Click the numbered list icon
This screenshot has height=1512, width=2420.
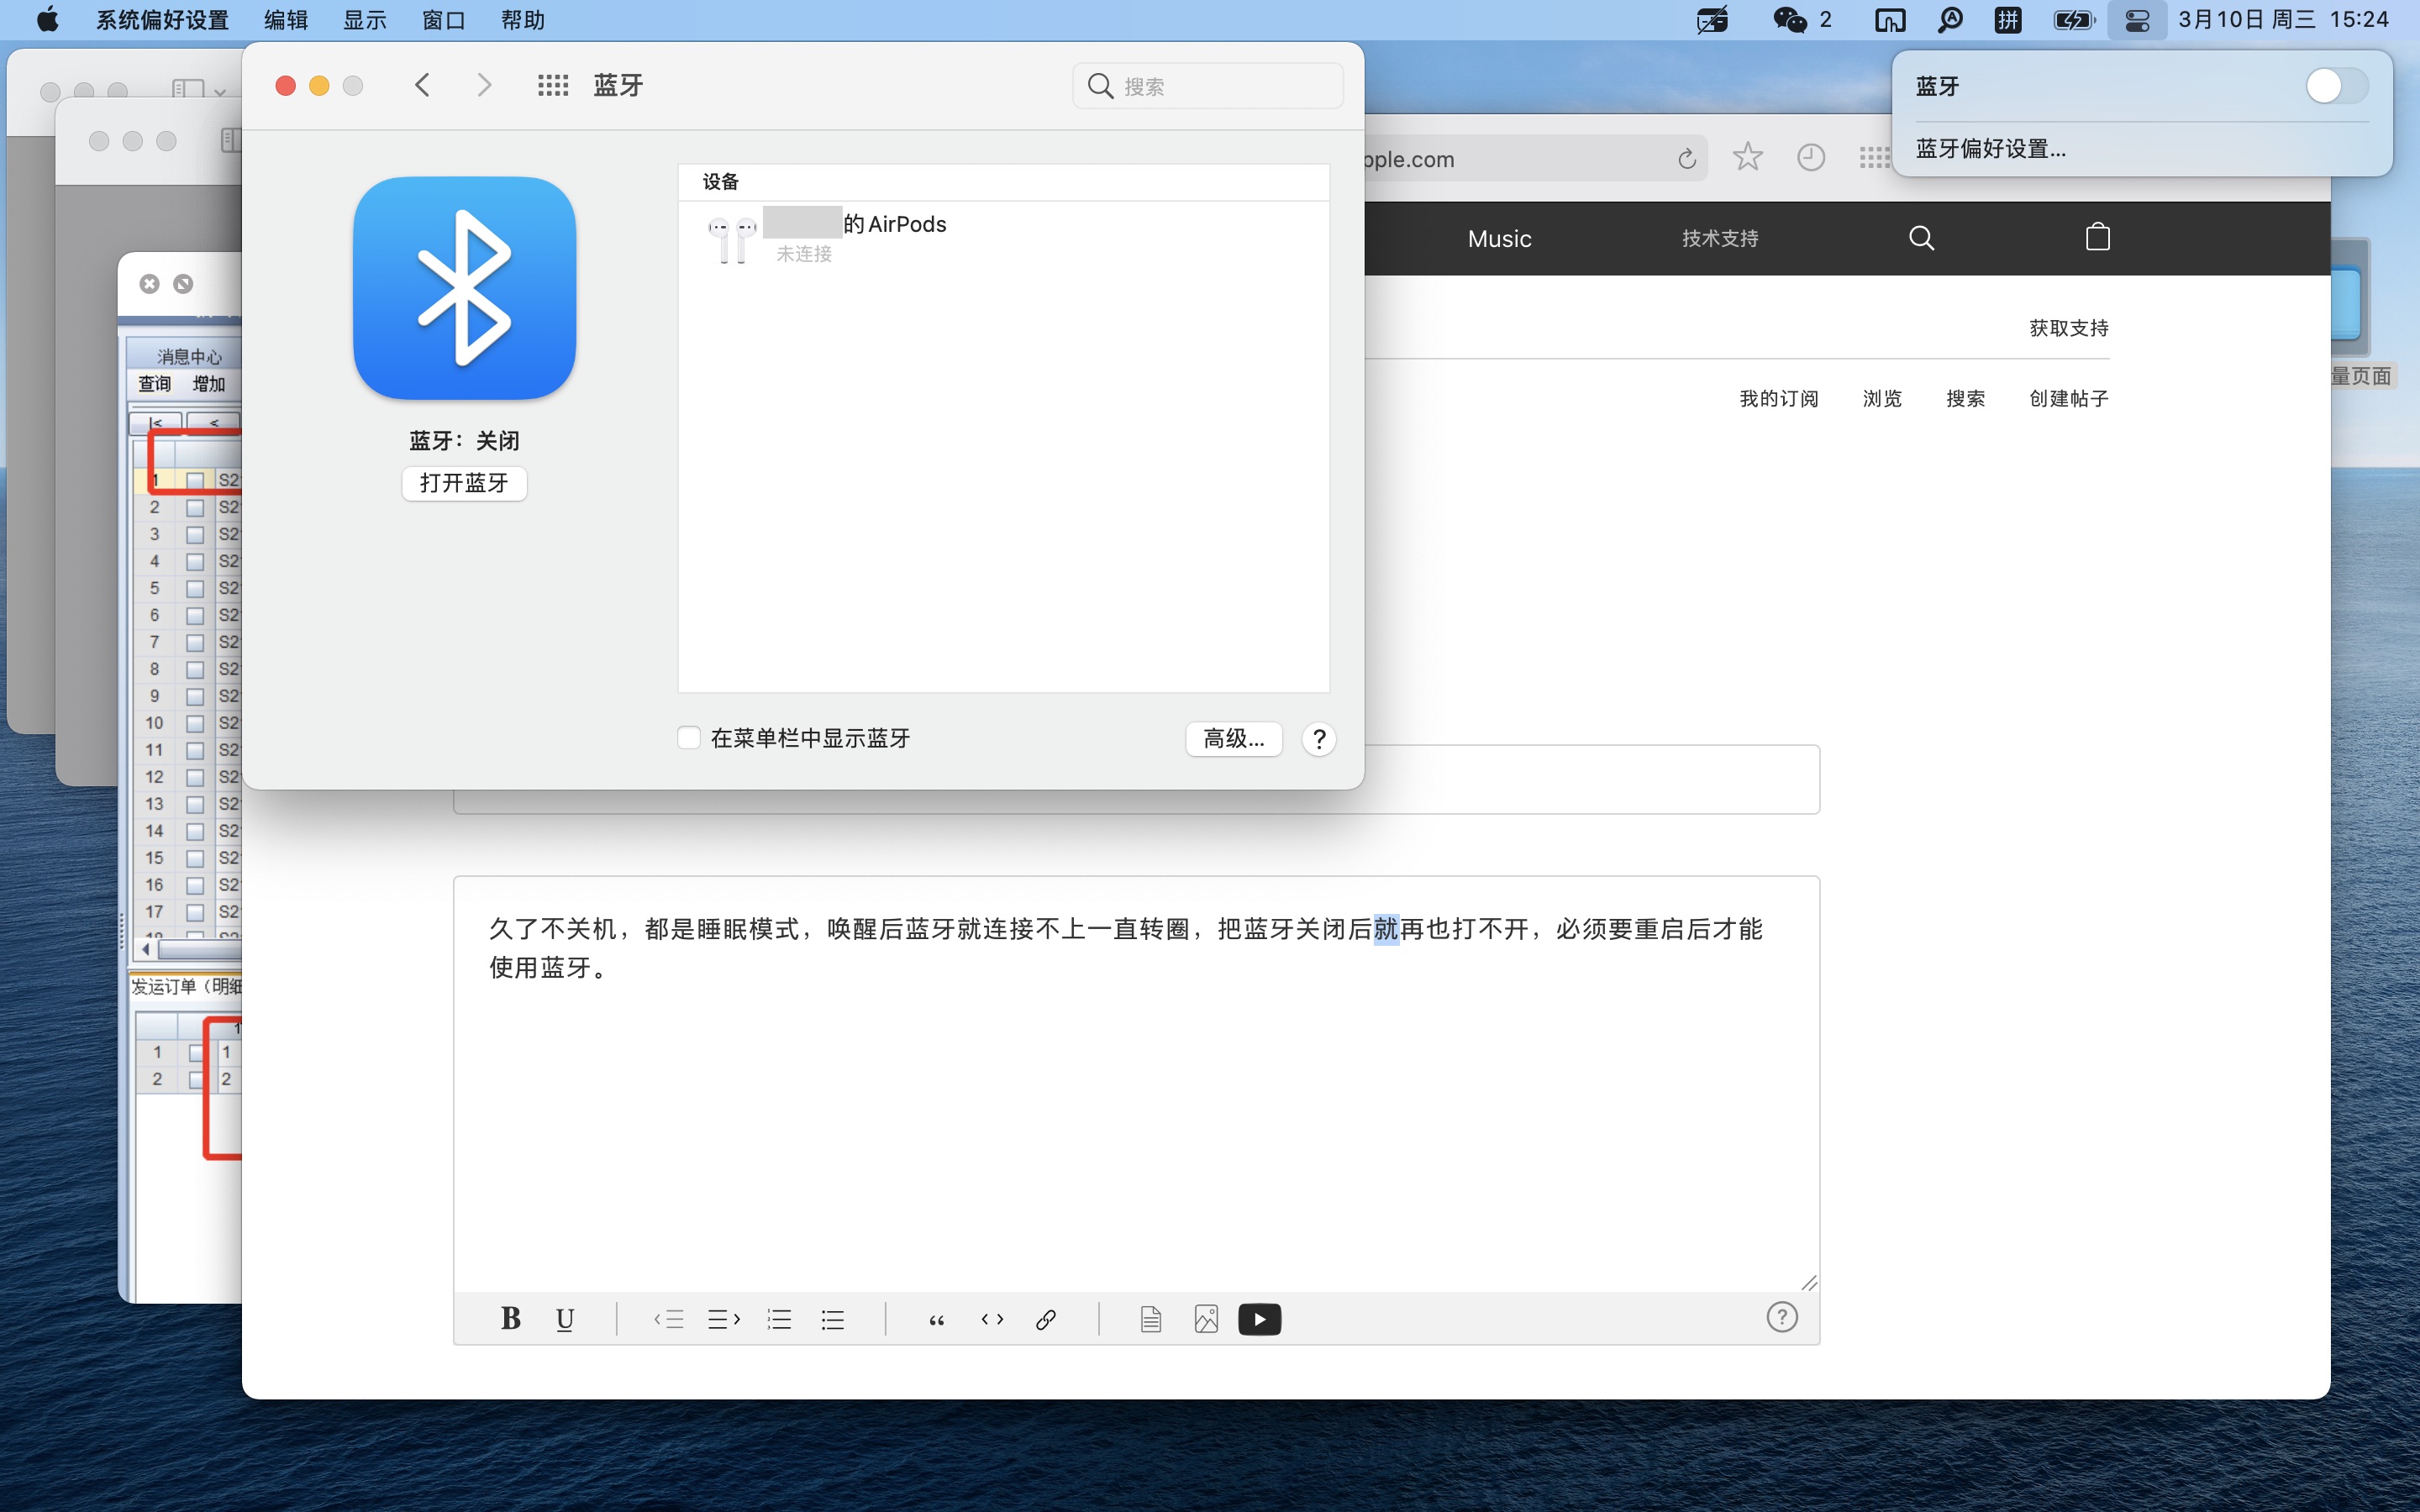[x=779, y=1319]
